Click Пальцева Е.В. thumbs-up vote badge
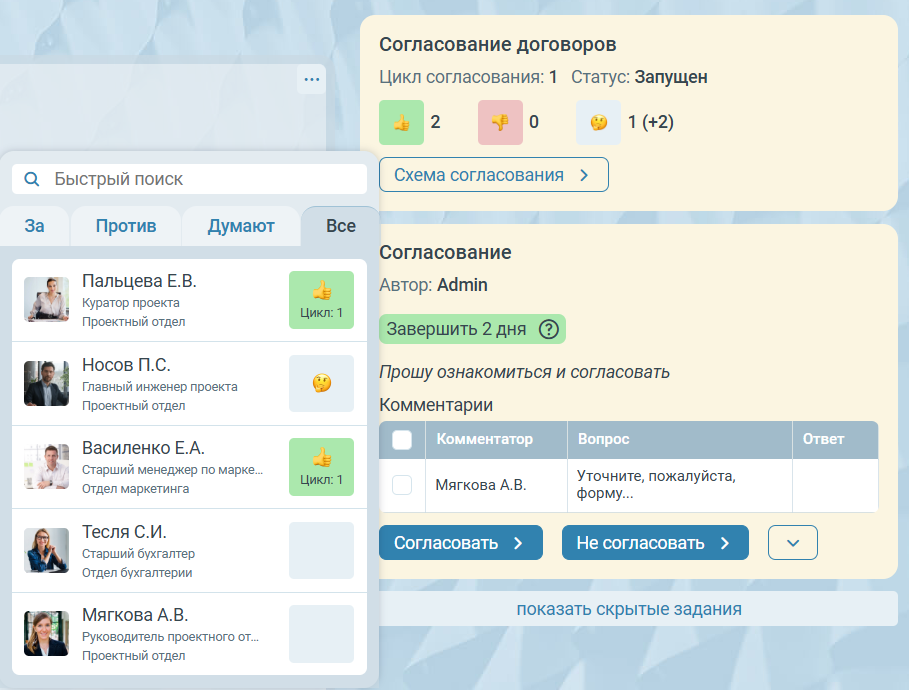The image size is (909, 690). 321,300
